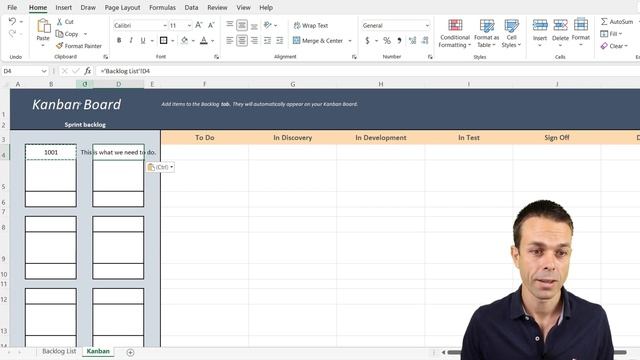Open fill color dropdown arrow
640x360 pixels.
[x=193, y=41]
